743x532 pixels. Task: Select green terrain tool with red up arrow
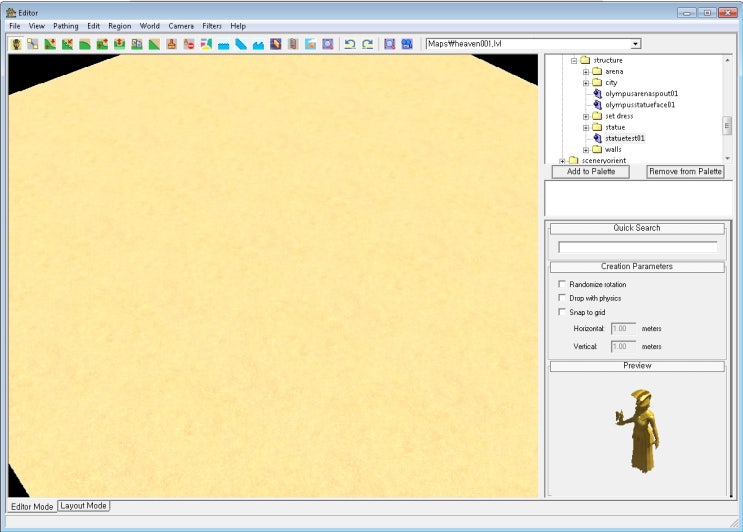[119, 44]
